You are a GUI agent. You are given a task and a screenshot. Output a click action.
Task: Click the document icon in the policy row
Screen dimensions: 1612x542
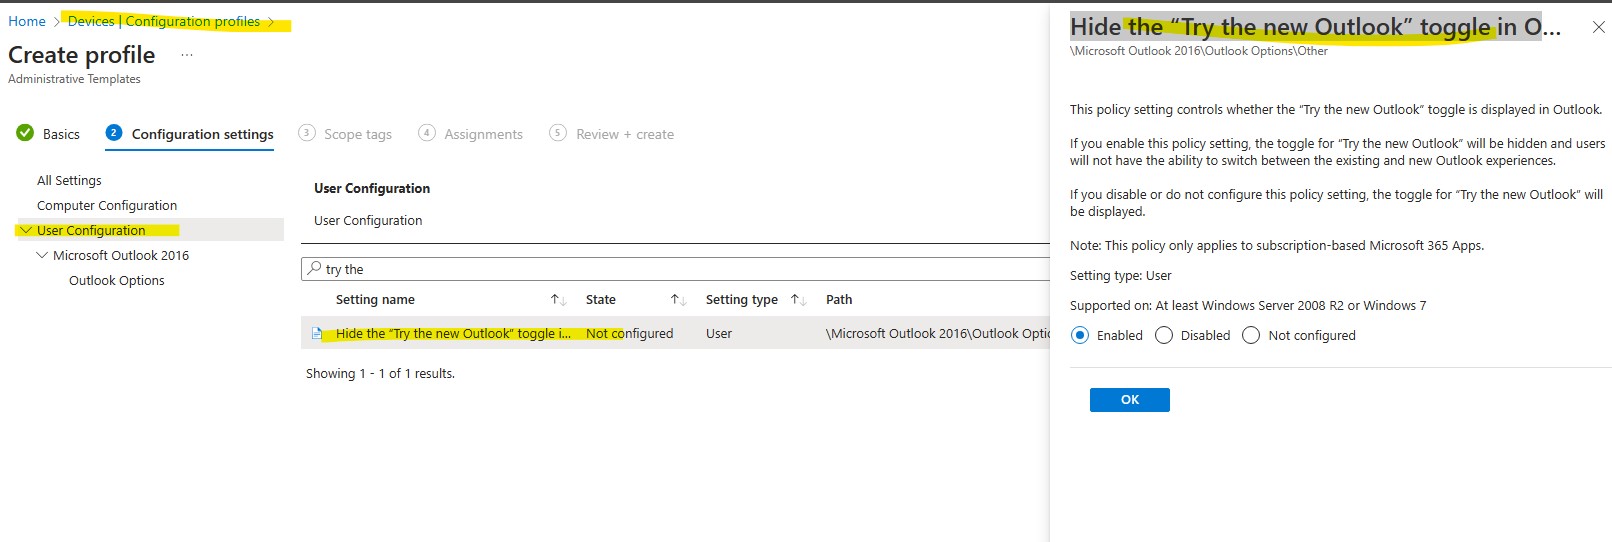point(317,334)
